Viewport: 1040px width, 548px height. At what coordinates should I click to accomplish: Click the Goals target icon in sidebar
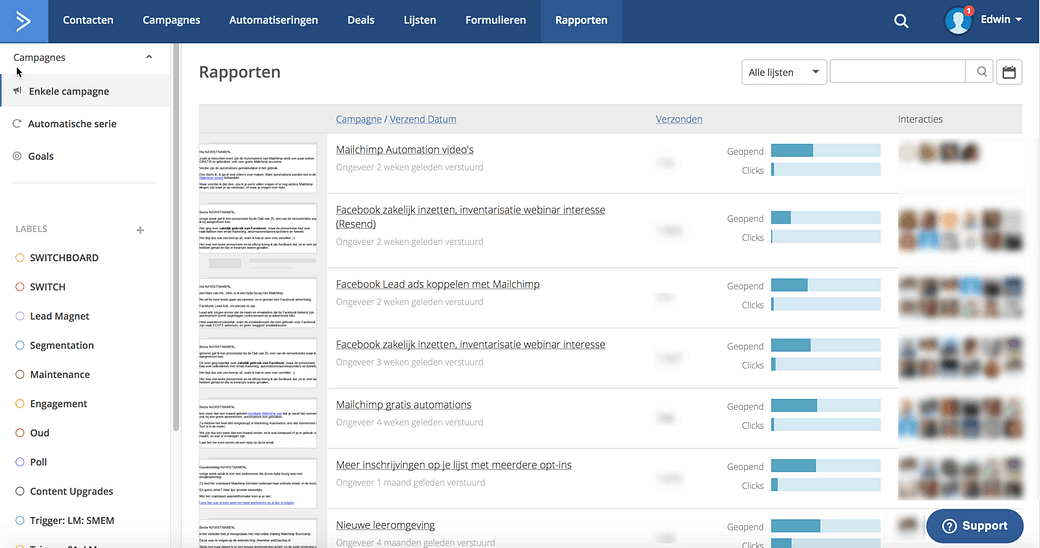tap(17, 156)
